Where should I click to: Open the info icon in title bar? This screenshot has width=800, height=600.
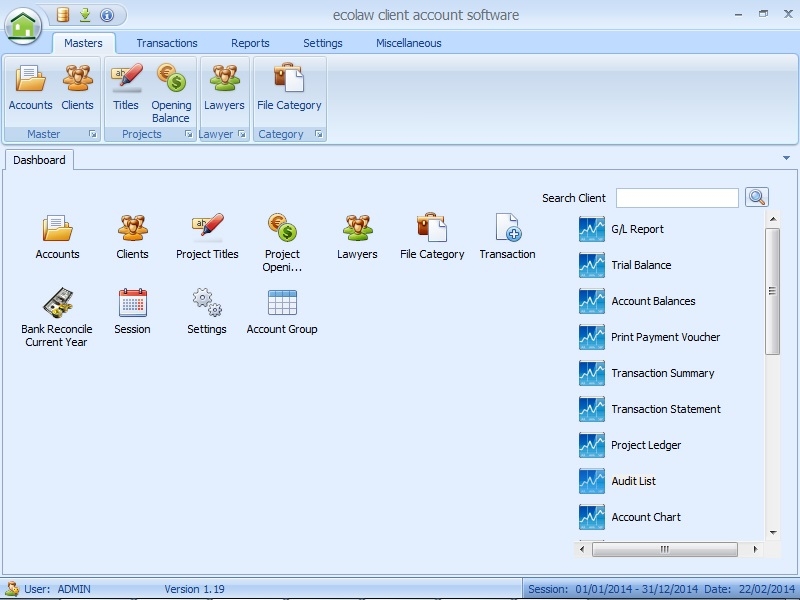[107, 15]
